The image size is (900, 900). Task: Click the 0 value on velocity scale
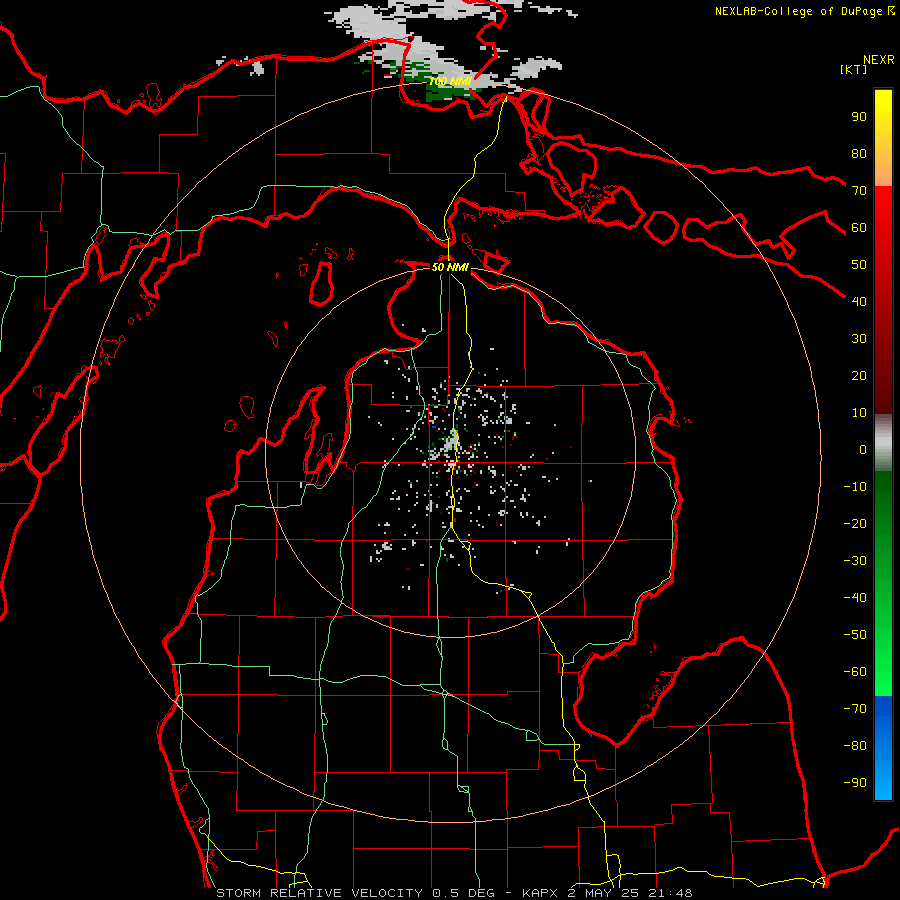[863, 450]
